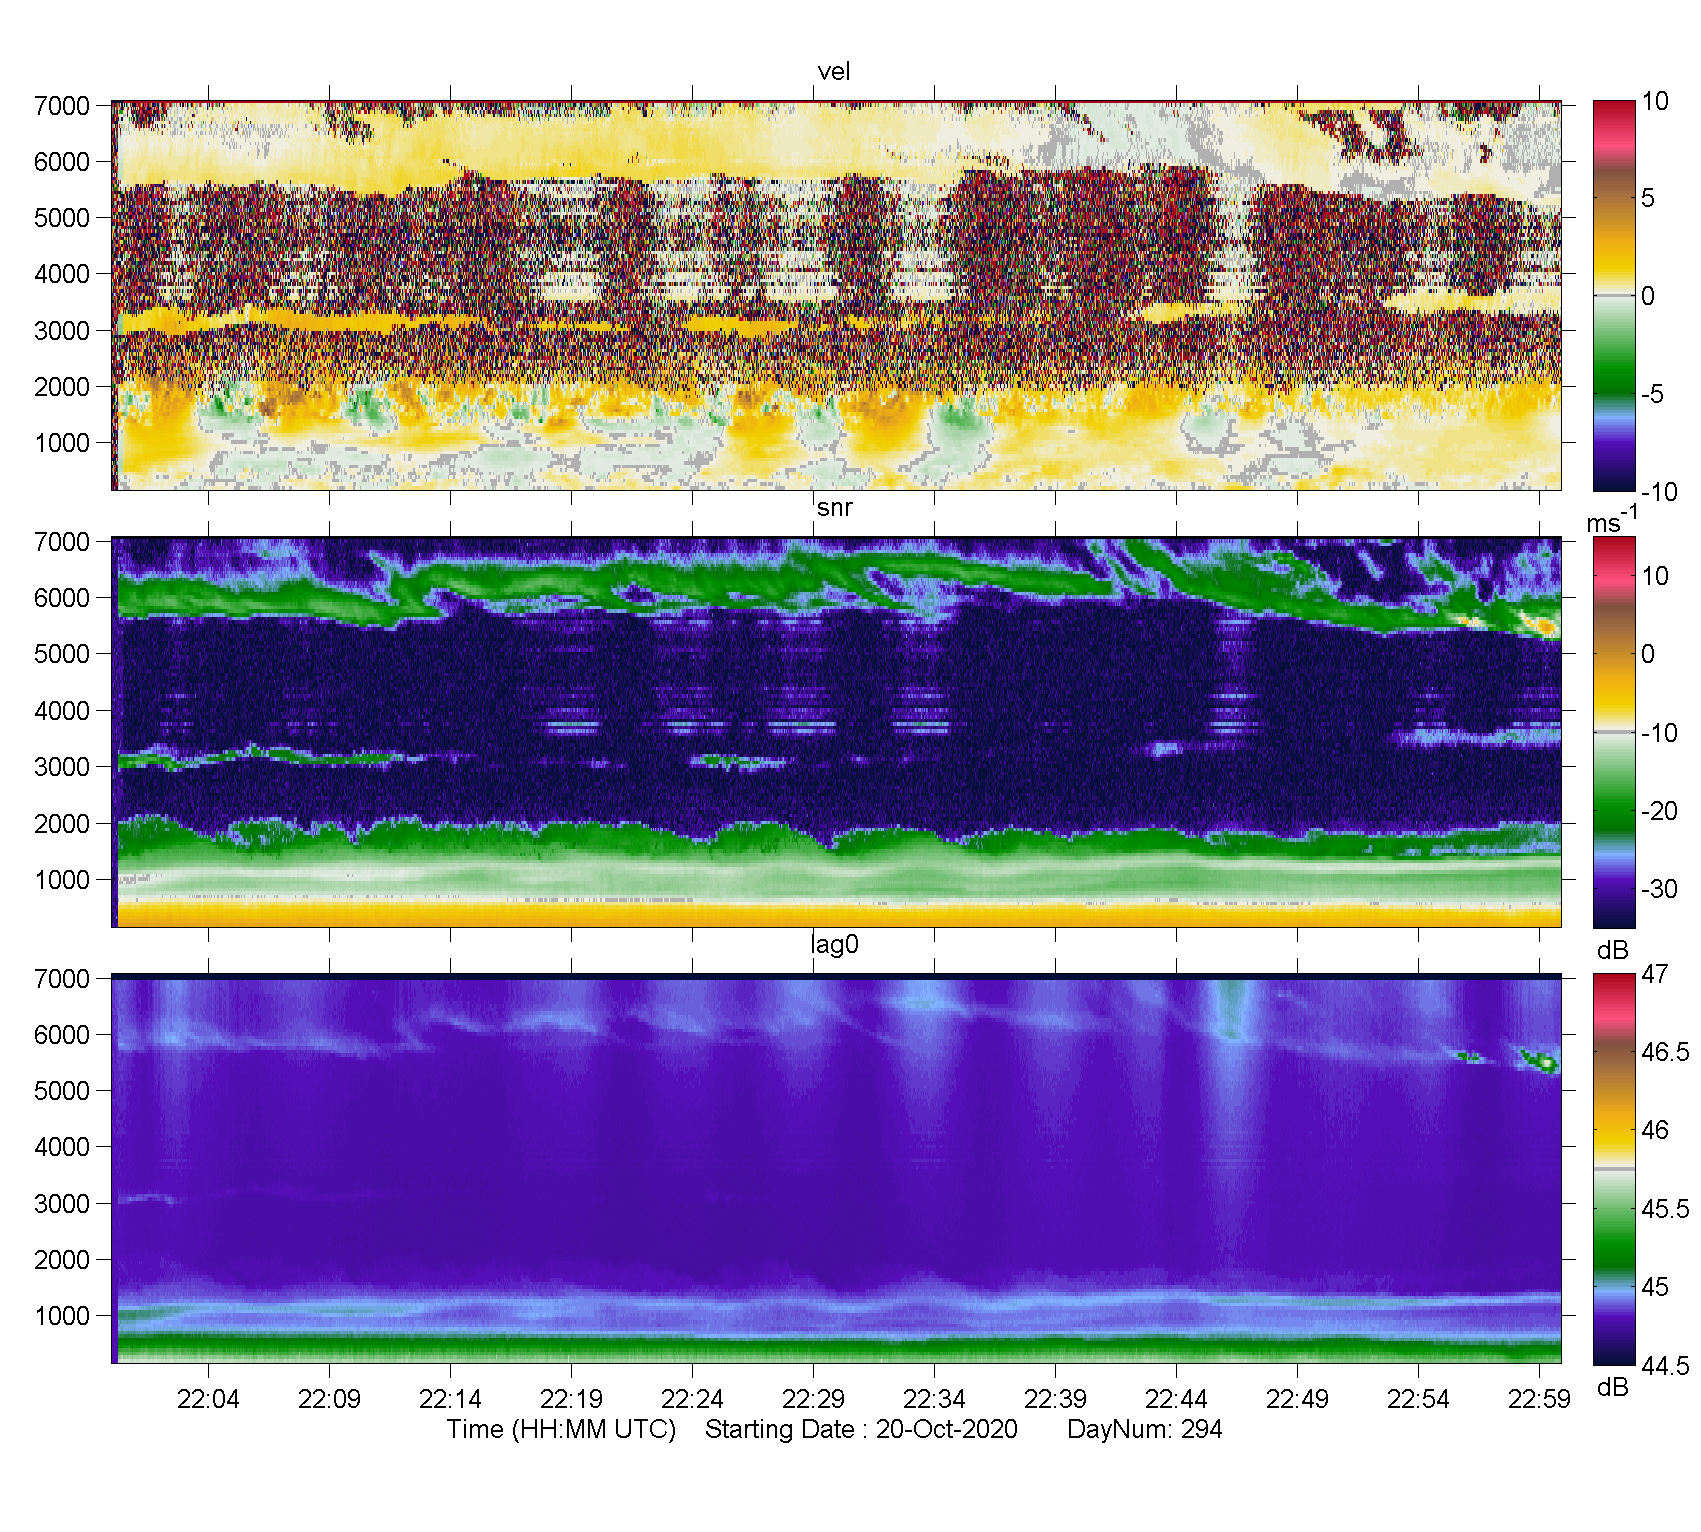Click the 1000 height label of lag0 panel

pyautogui.click(x=62, y=1316)
